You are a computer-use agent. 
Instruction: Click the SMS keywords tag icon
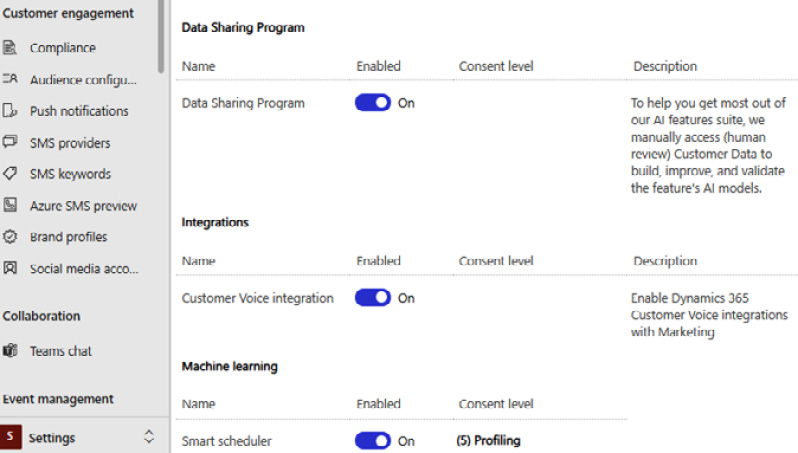coord(10,174)
